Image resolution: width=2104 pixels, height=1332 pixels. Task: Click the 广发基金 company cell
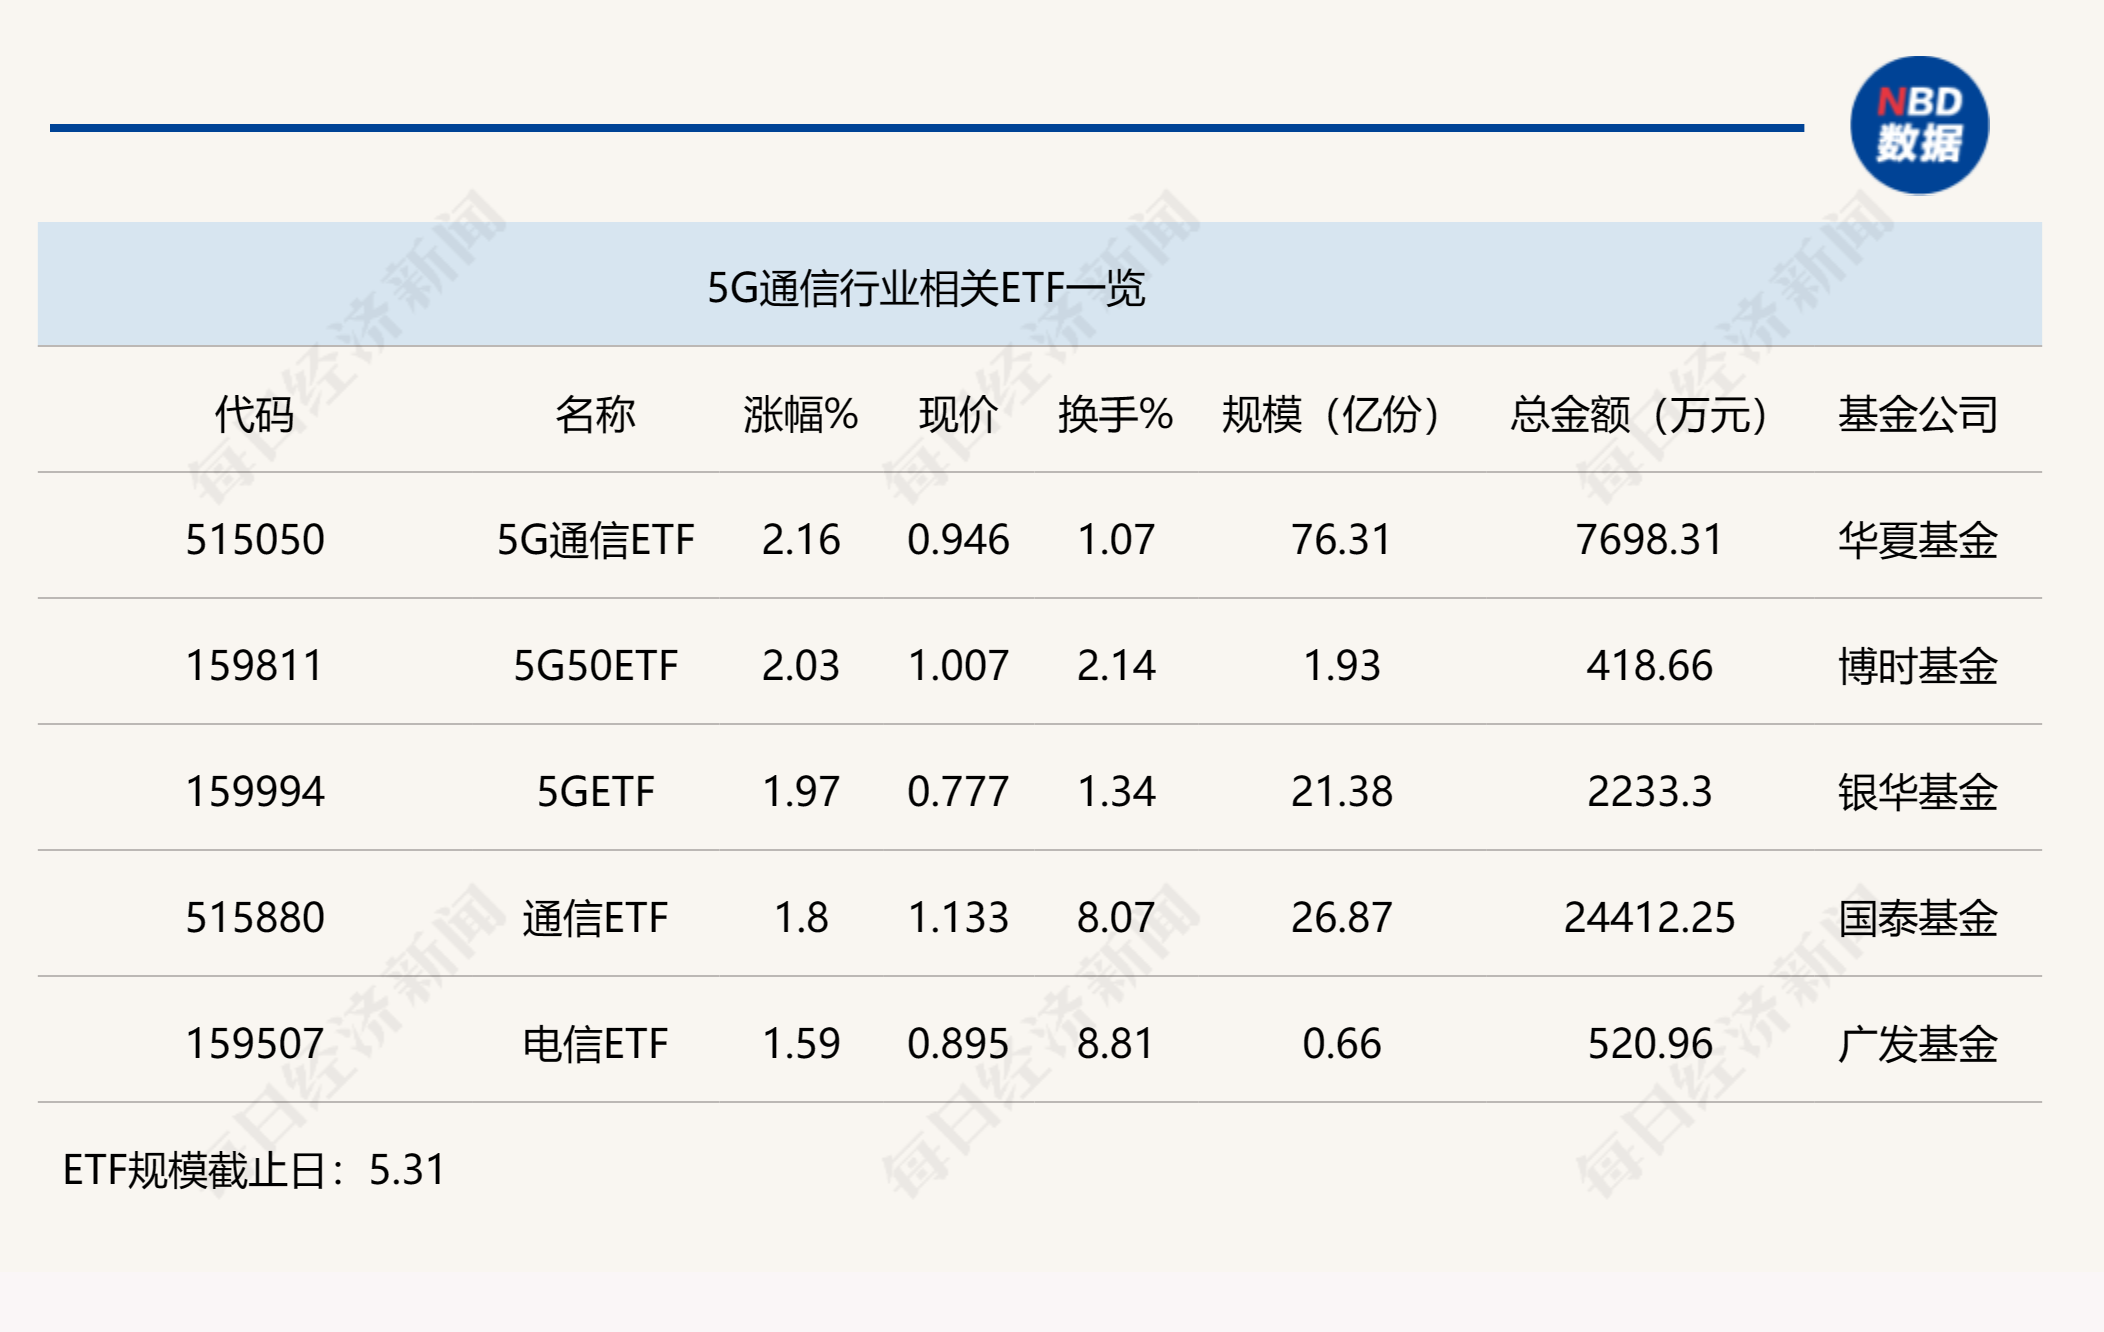1917,1044
